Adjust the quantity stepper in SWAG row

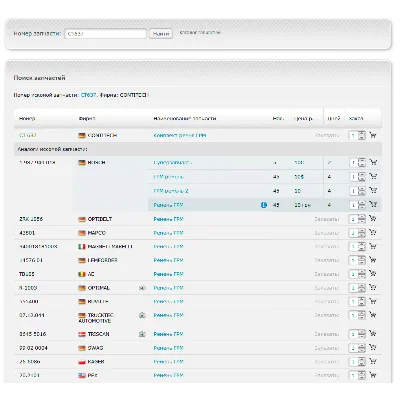click(362, 348)
